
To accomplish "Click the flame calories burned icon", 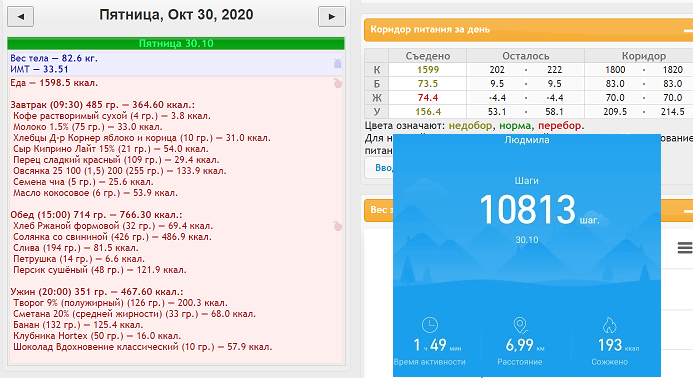I will tap(609, 325).
